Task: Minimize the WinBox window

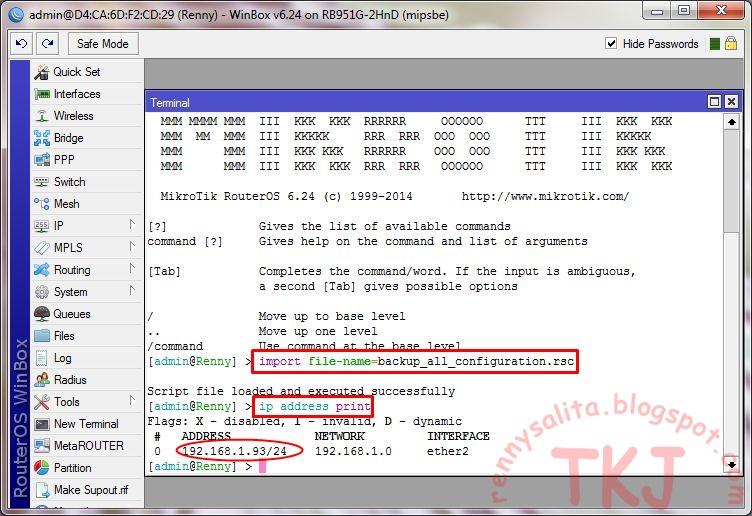Action: coord(657,11)
